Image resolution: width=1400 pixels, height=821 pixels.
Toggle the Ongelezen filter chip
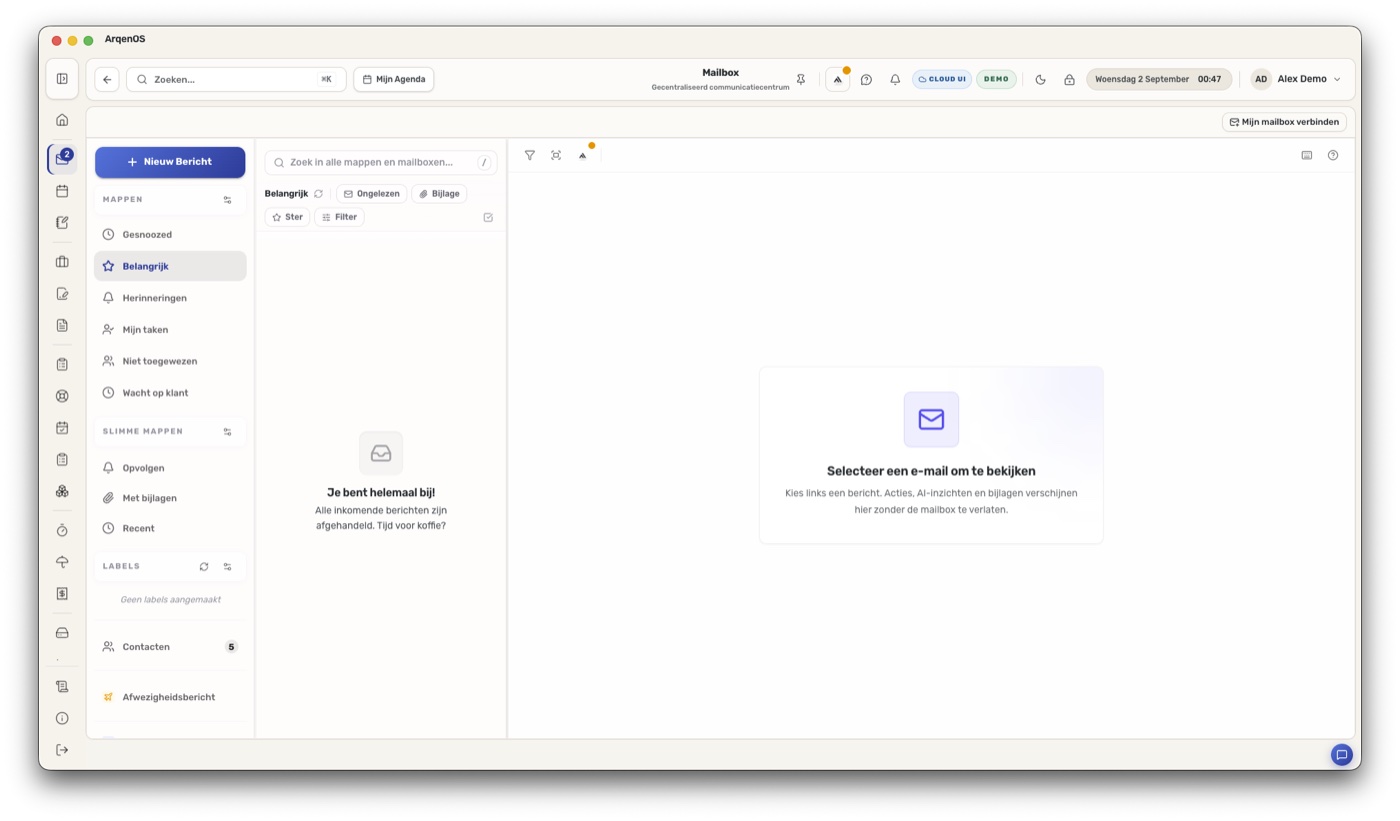click(x=371, y=194)
